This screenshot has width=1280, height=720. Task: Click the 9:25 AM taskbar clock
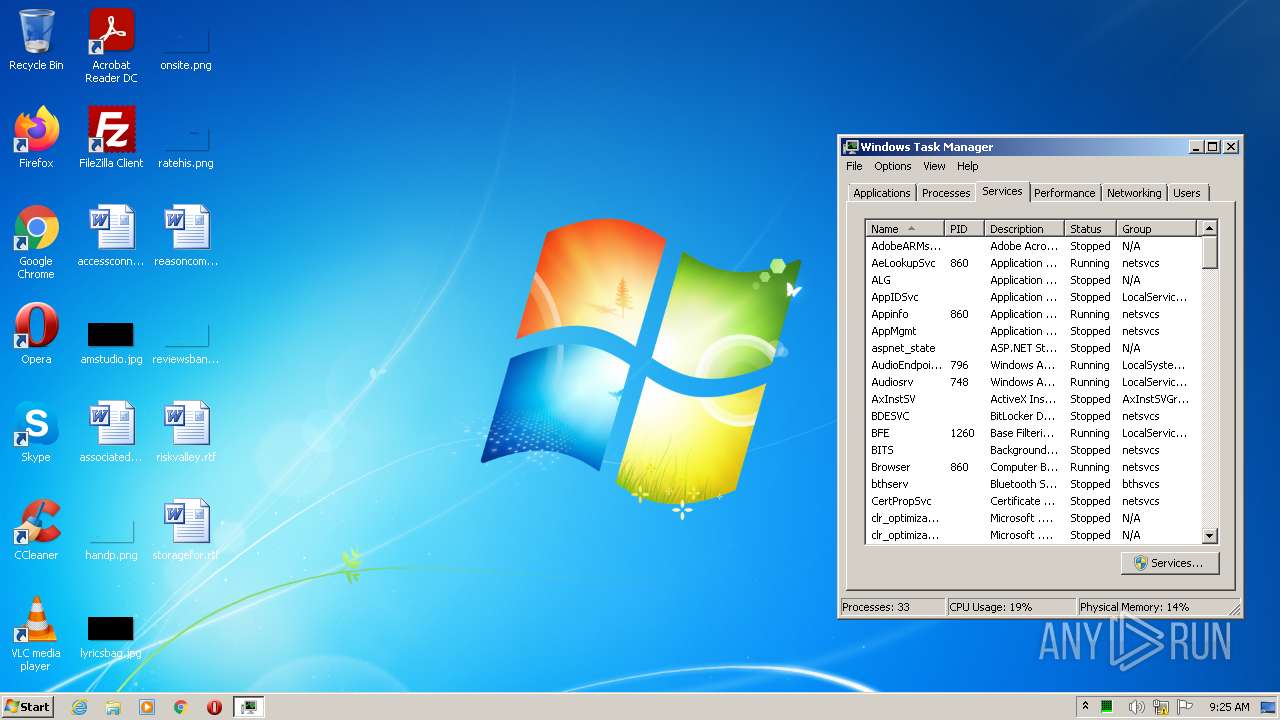[1229, 707]
